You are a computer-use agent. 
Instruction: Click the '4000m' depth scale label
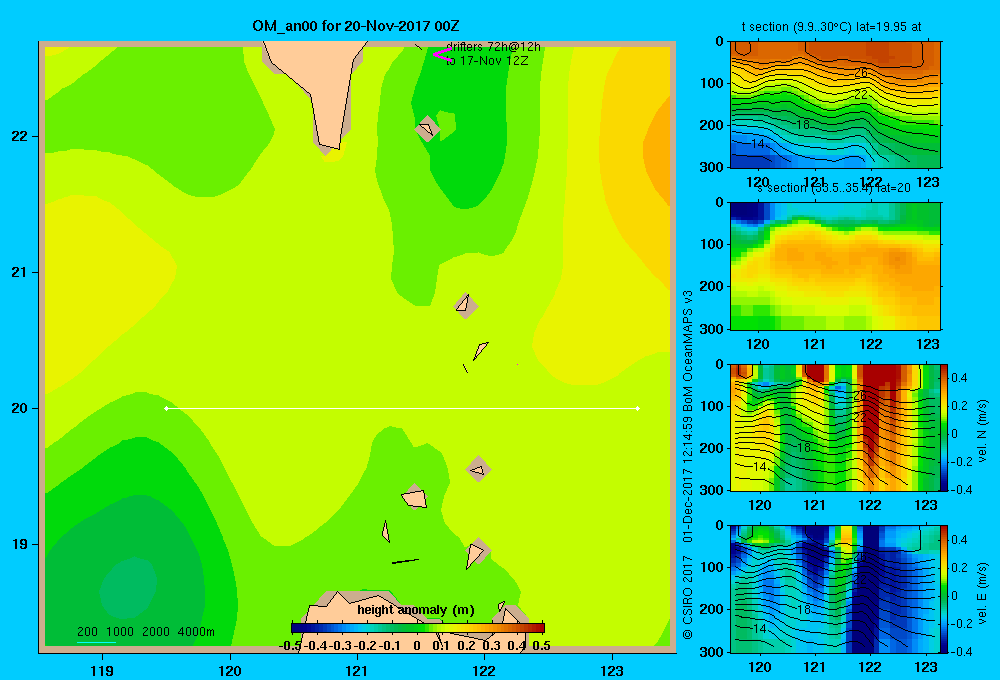(x=196, y=632)
